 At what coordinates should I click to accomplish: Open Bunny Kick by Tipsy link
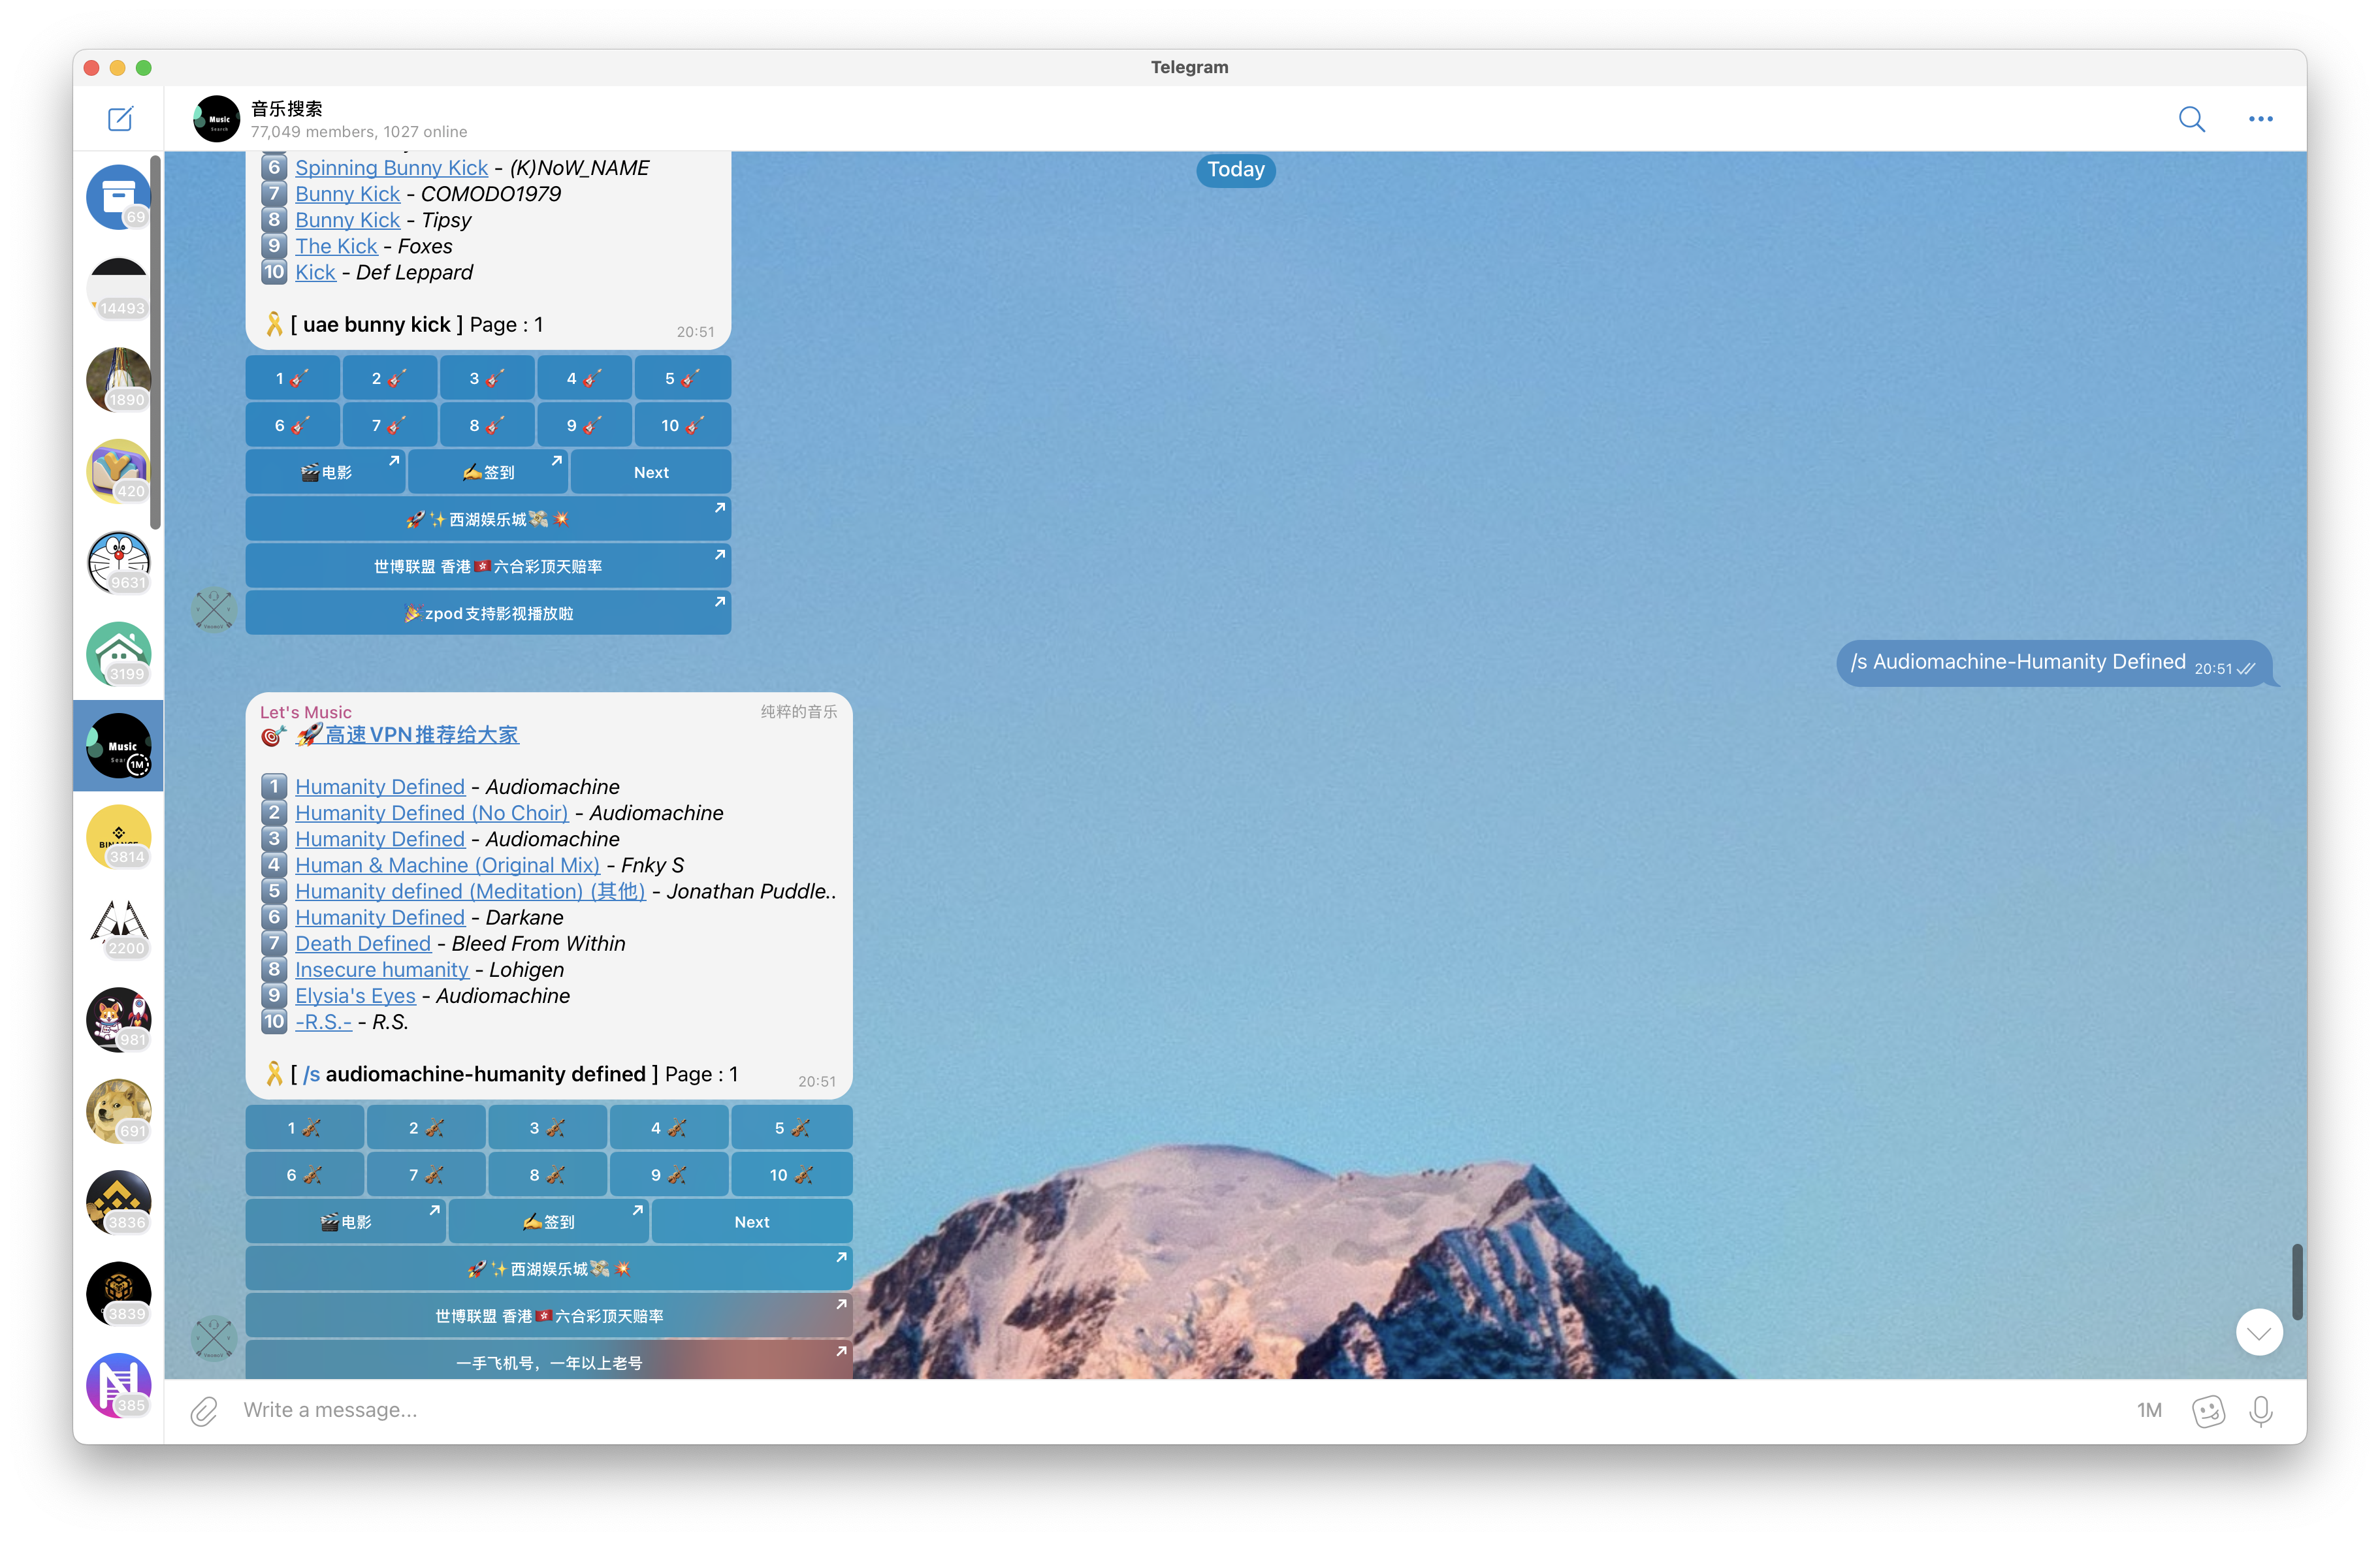[x=347, y=220]
